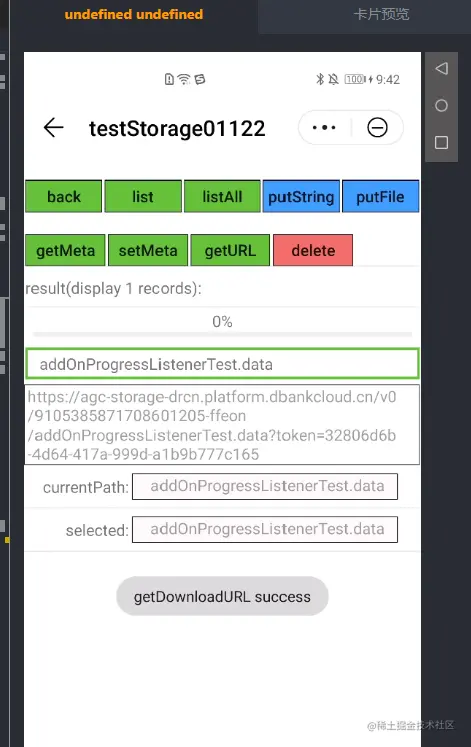The height and width of the screenshot is (747, 471).
Task: Open the three-dots more menu
Action: click(324, 128)
